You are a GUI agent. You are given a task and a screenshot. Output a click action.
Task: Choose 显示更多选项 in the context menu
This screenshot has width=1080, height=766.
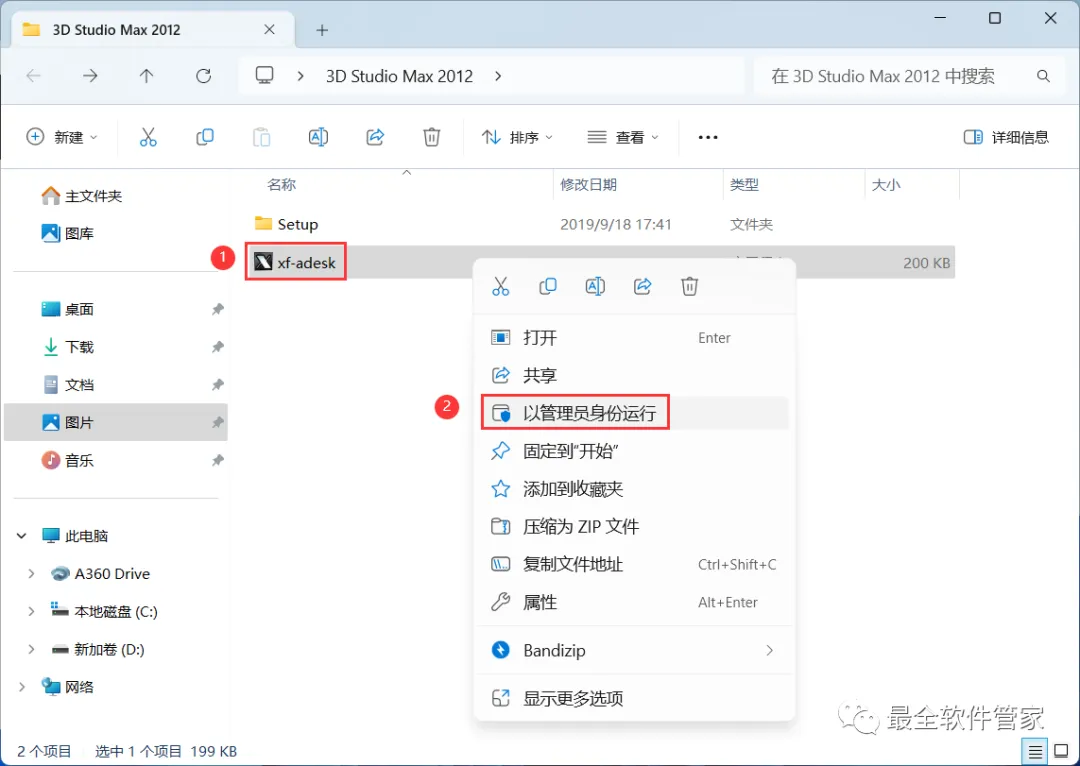[x=634, y=698]
